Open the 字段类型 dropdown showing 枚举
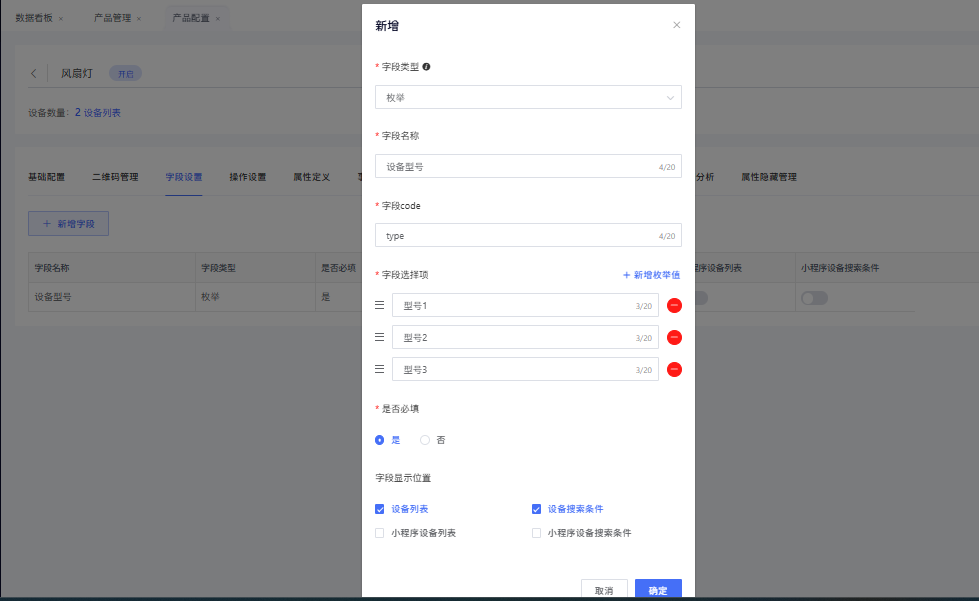979x601 pixels. click(x=528, y=97)
